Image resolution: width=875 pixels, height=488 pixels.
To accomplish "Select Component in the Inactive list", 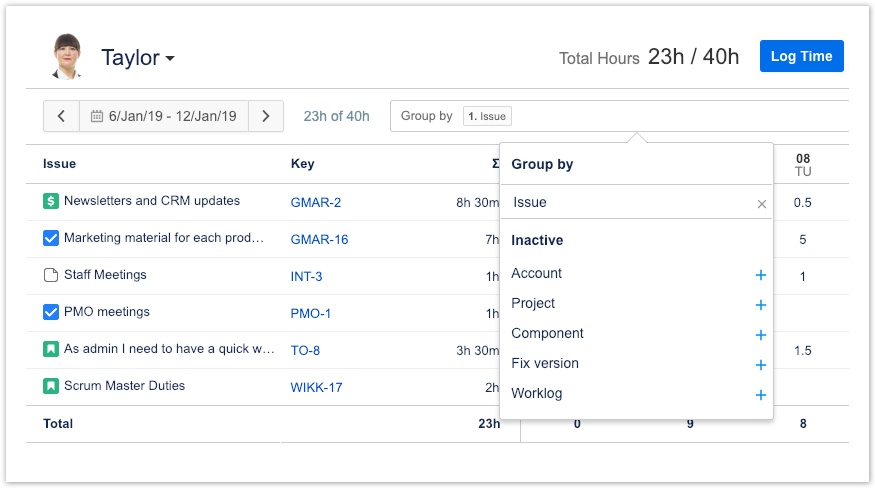I will click(547, 334).
